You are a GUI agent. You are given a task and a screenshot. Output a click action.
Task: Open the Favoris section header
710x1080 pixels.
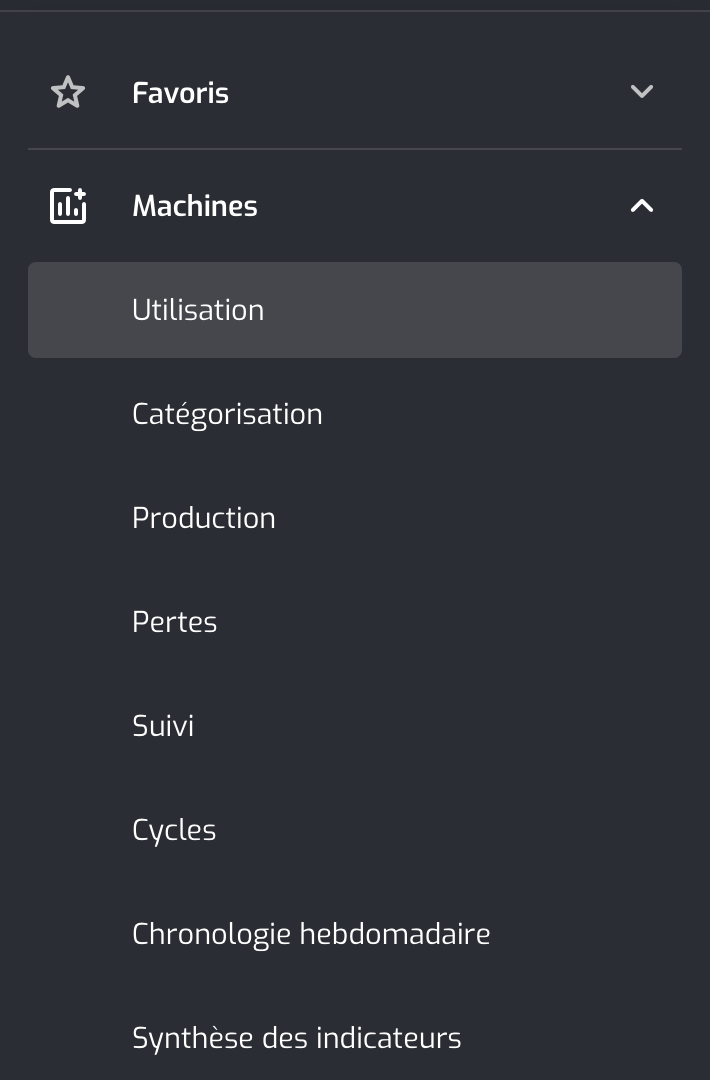point(355,92)
